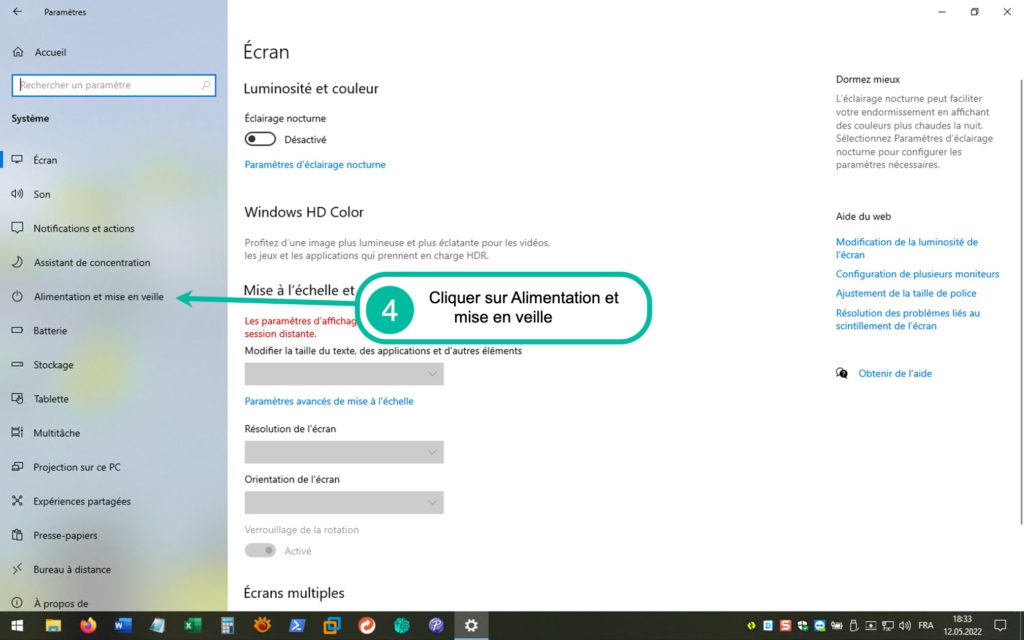Go to Notifications et actions section

click(84, 229)
